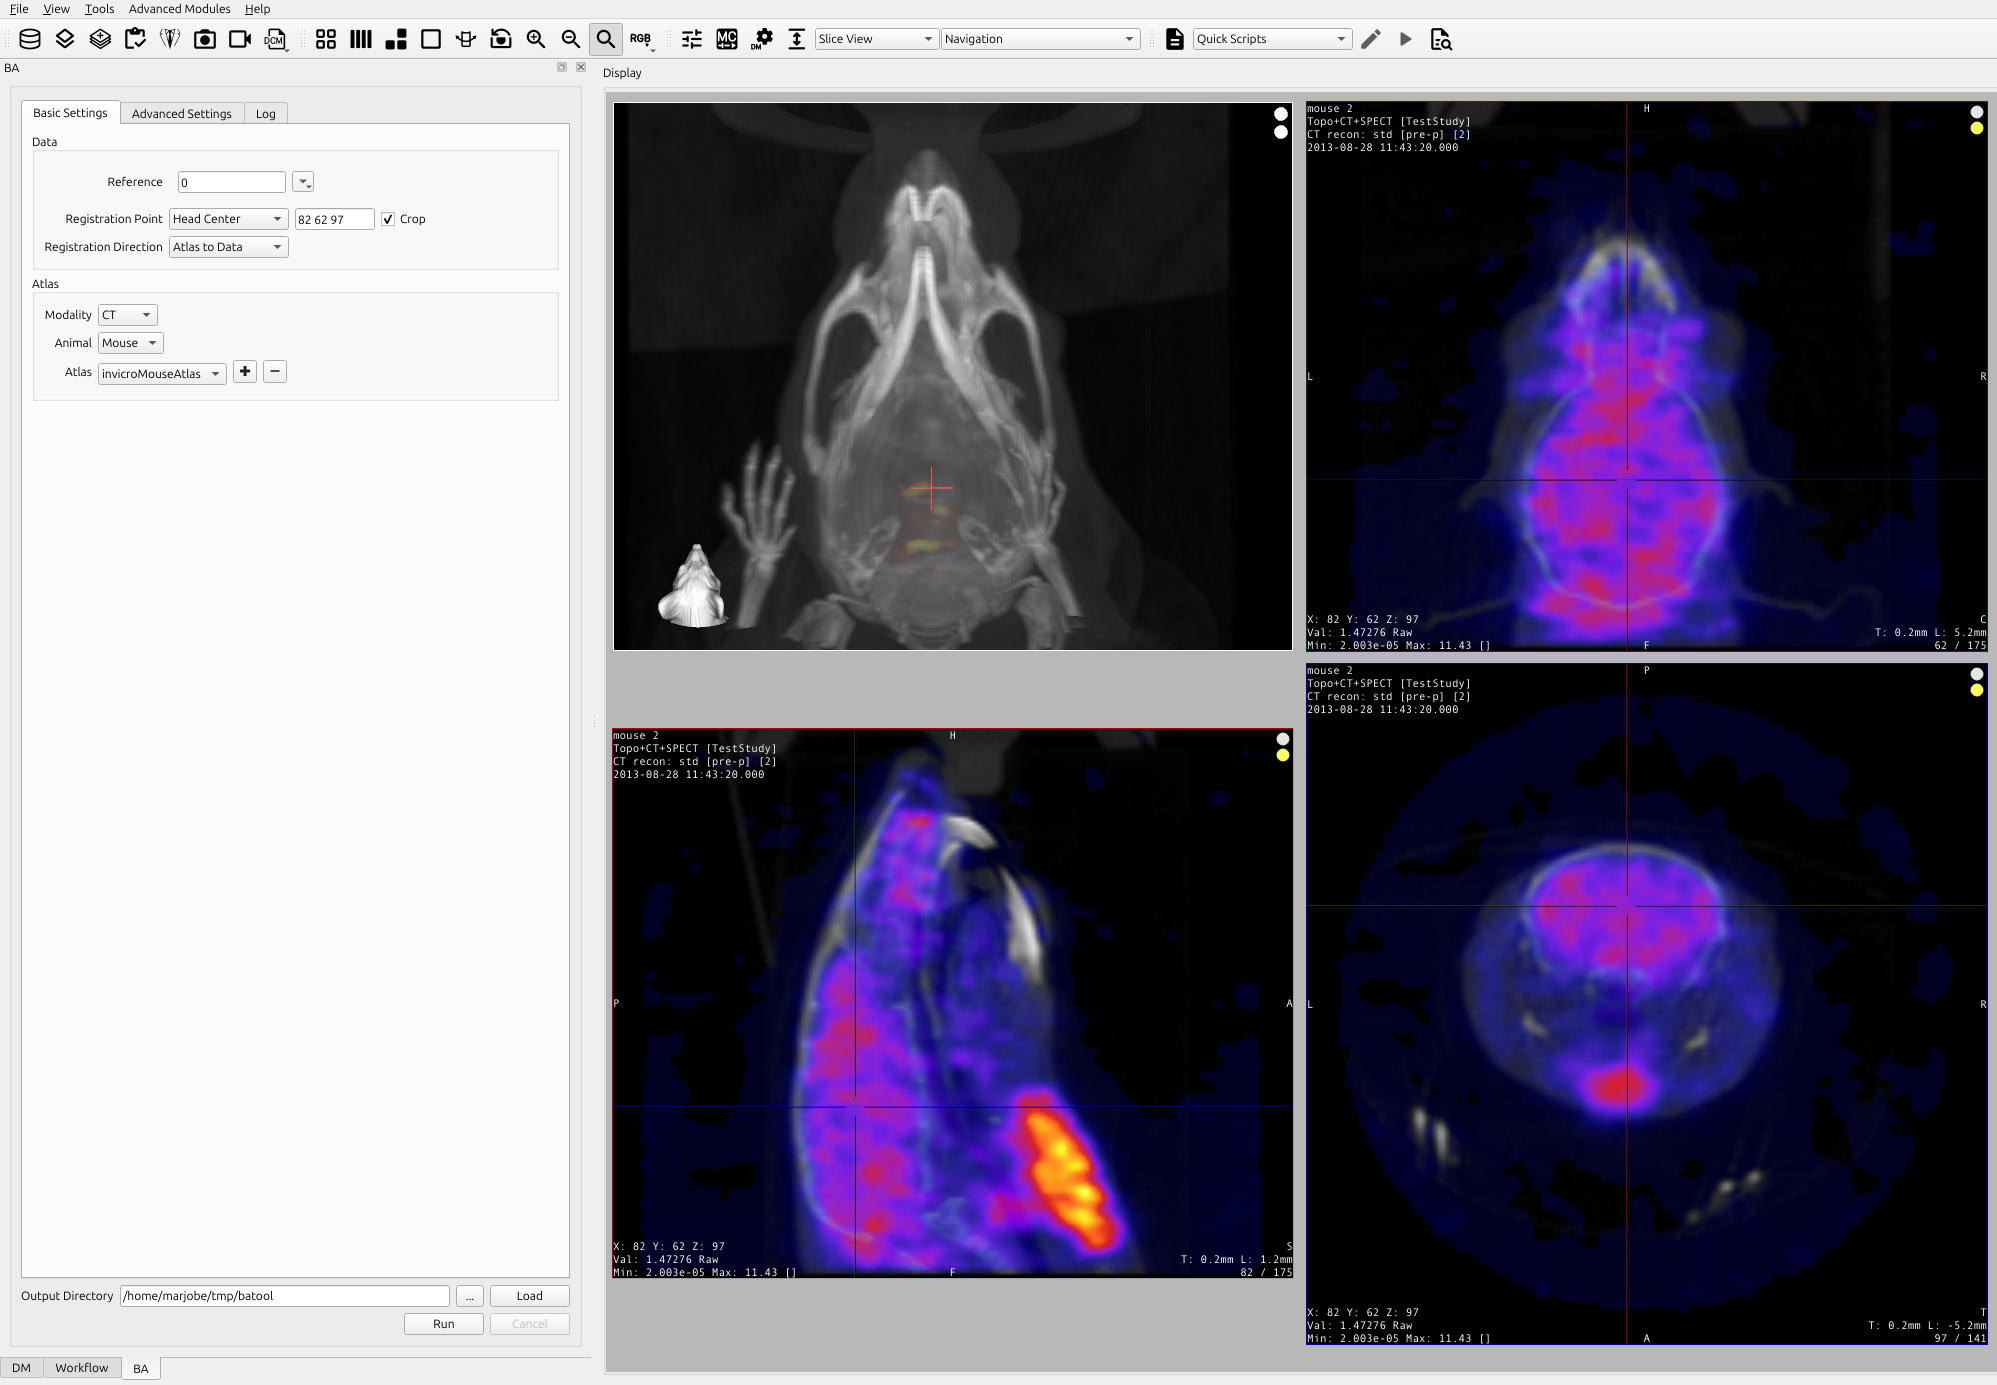Viewport: 1997px width, 1385px height.
Task: Toggle yellow dot in sagittal view
Action: click(1283, 755)
